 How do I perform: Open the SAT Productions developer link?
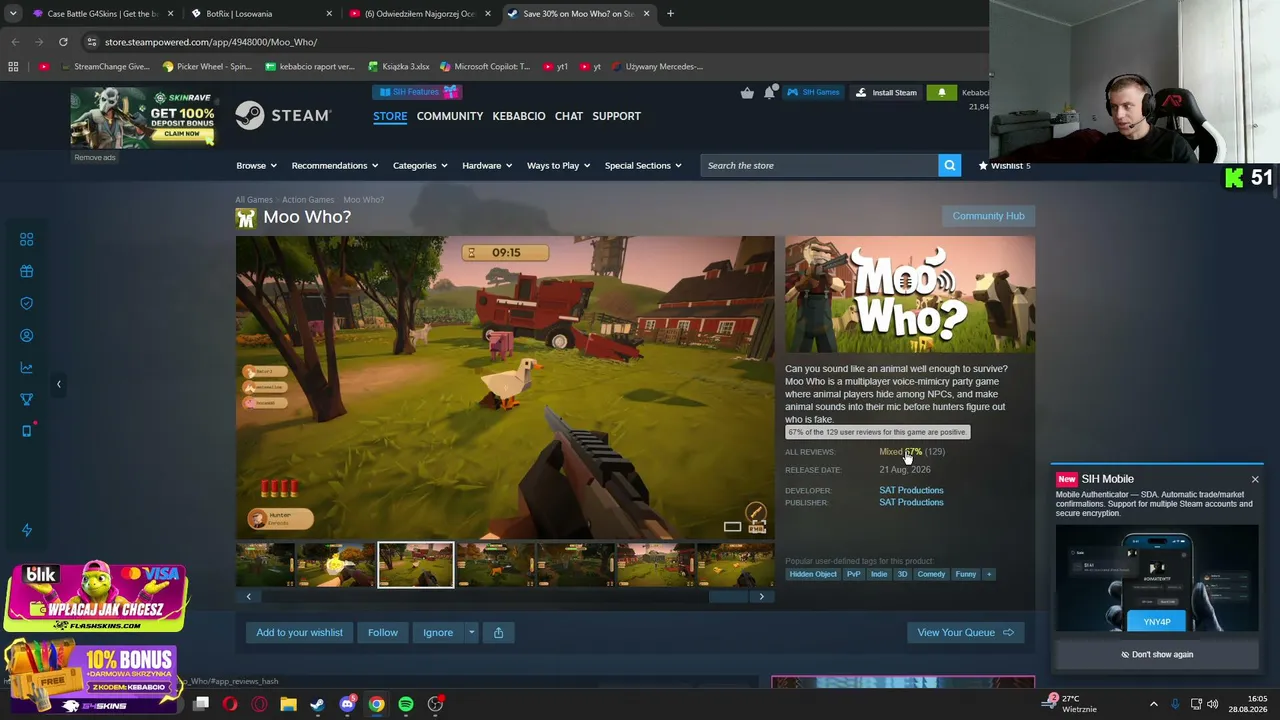coord(911,490)
